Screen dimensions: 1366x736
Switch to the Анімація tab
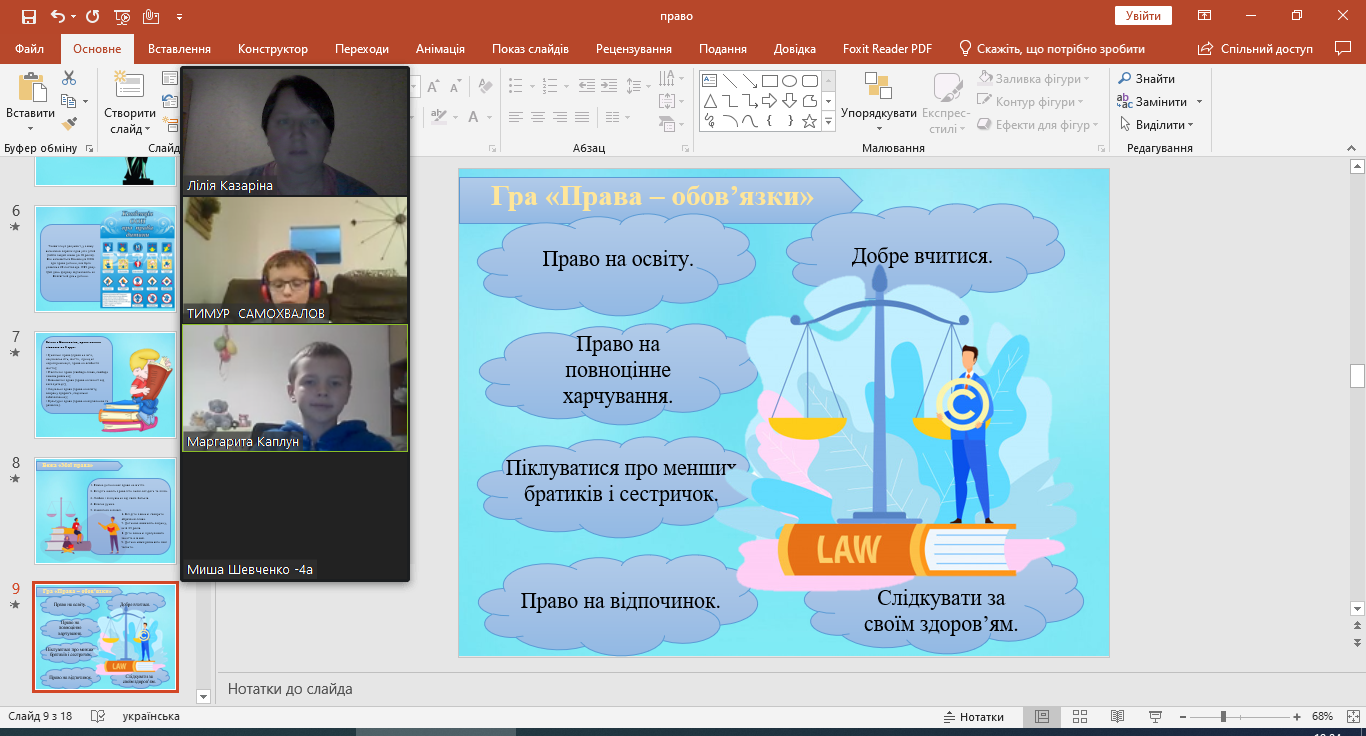click(x=440, y=49)
